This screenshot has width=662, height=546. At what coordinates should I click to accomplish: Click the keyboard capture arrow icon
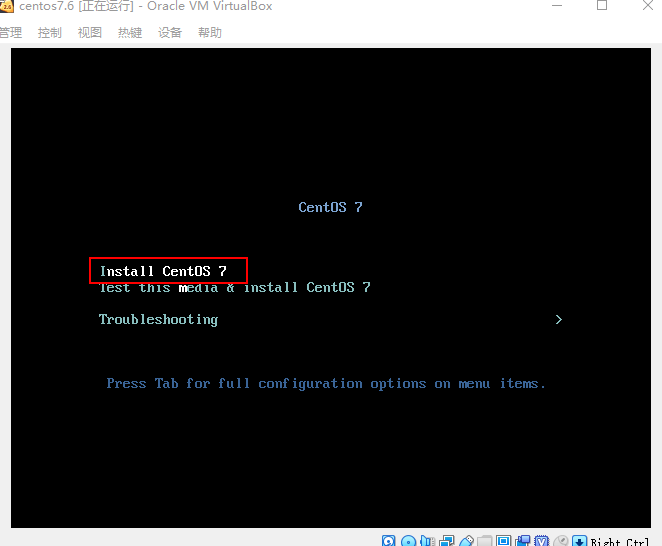coord(580,541)
